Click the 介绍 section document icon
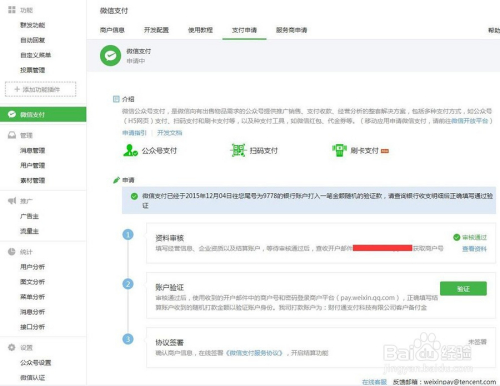The width and height of the screenshot is (500, 386). click(116, 99)
